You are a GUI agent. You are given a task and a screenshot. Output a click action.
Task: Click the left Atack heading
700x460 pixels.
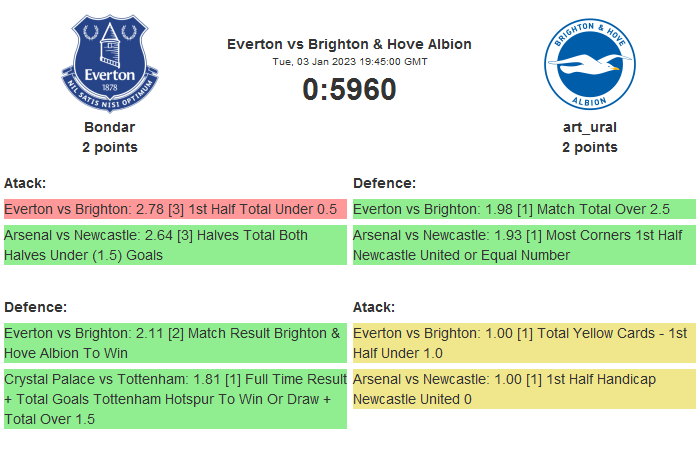click(x=25, y=183)
